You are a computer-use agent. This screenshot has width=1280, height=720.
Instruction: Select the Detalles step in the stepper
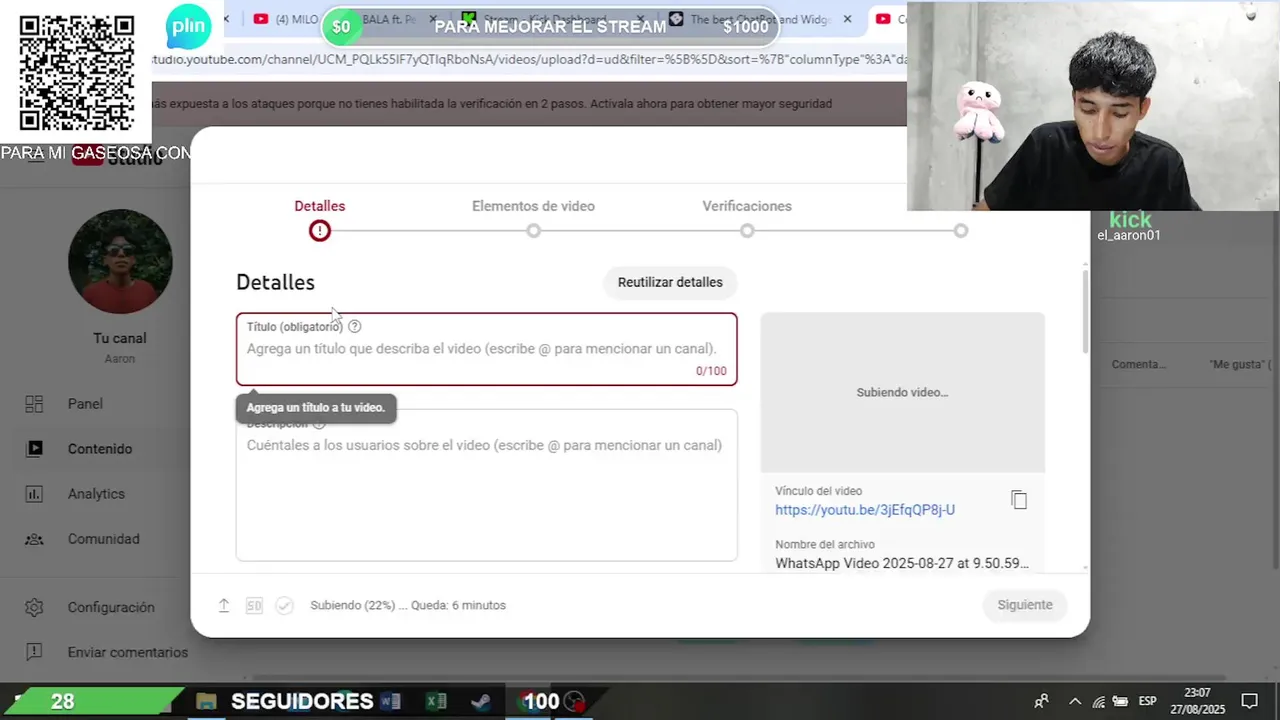(319, 219)
